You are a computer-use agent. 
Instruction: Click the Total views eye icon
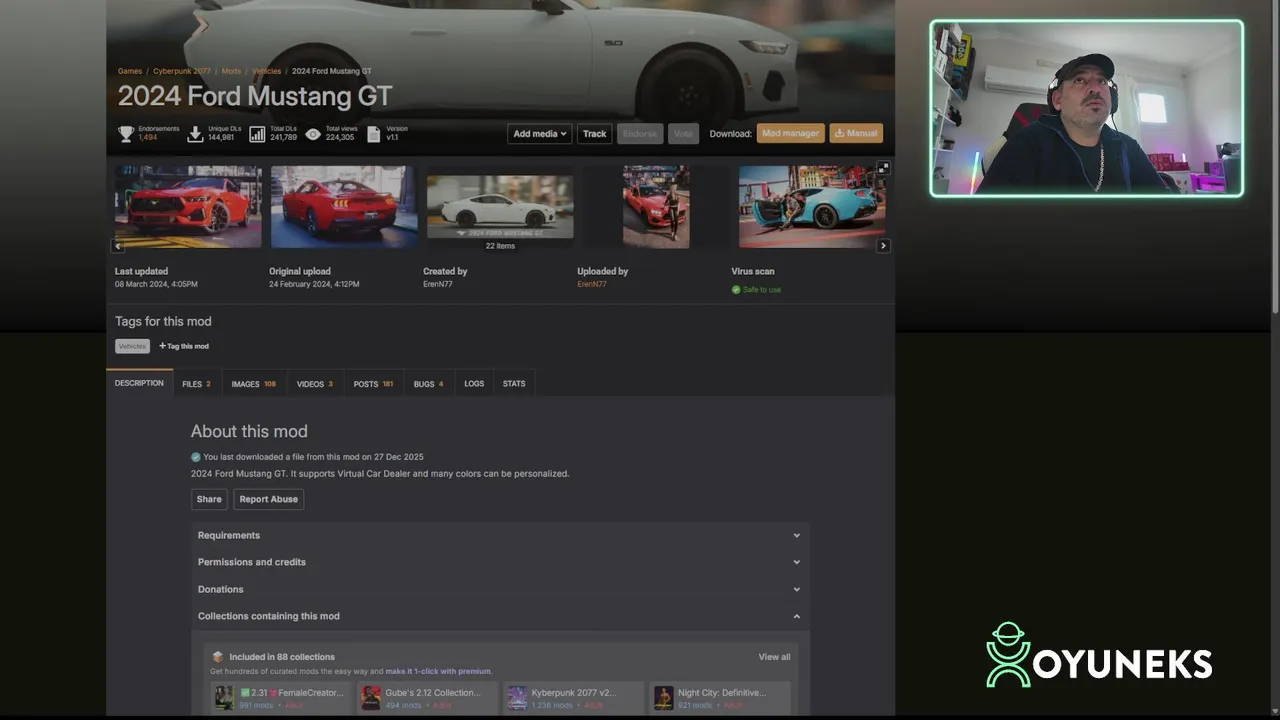tap(313, 133)
